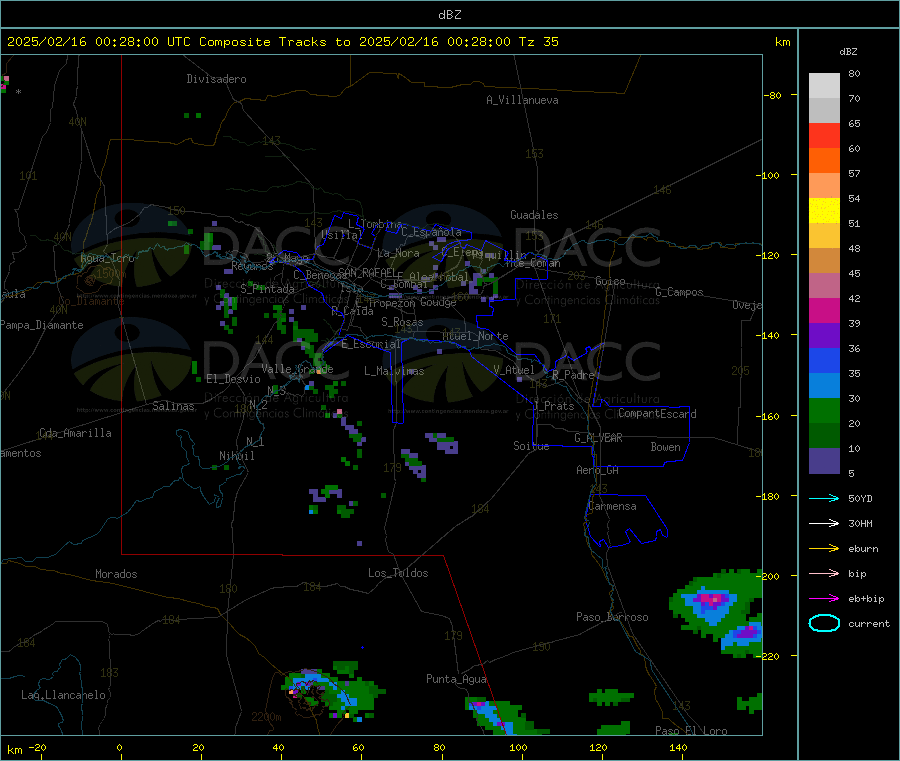Click the 'CompantEscard' map label
The image size is (900, 761).
coord(657,414)
